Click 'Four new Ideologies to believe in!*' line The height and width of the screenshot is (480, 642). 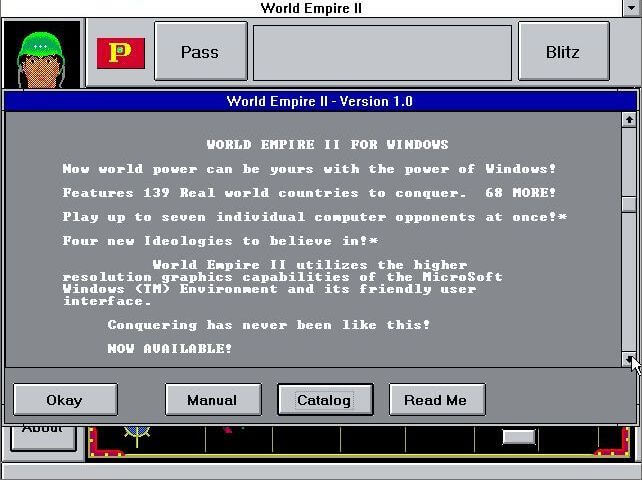pyautogui.click(x=220, y=241)
